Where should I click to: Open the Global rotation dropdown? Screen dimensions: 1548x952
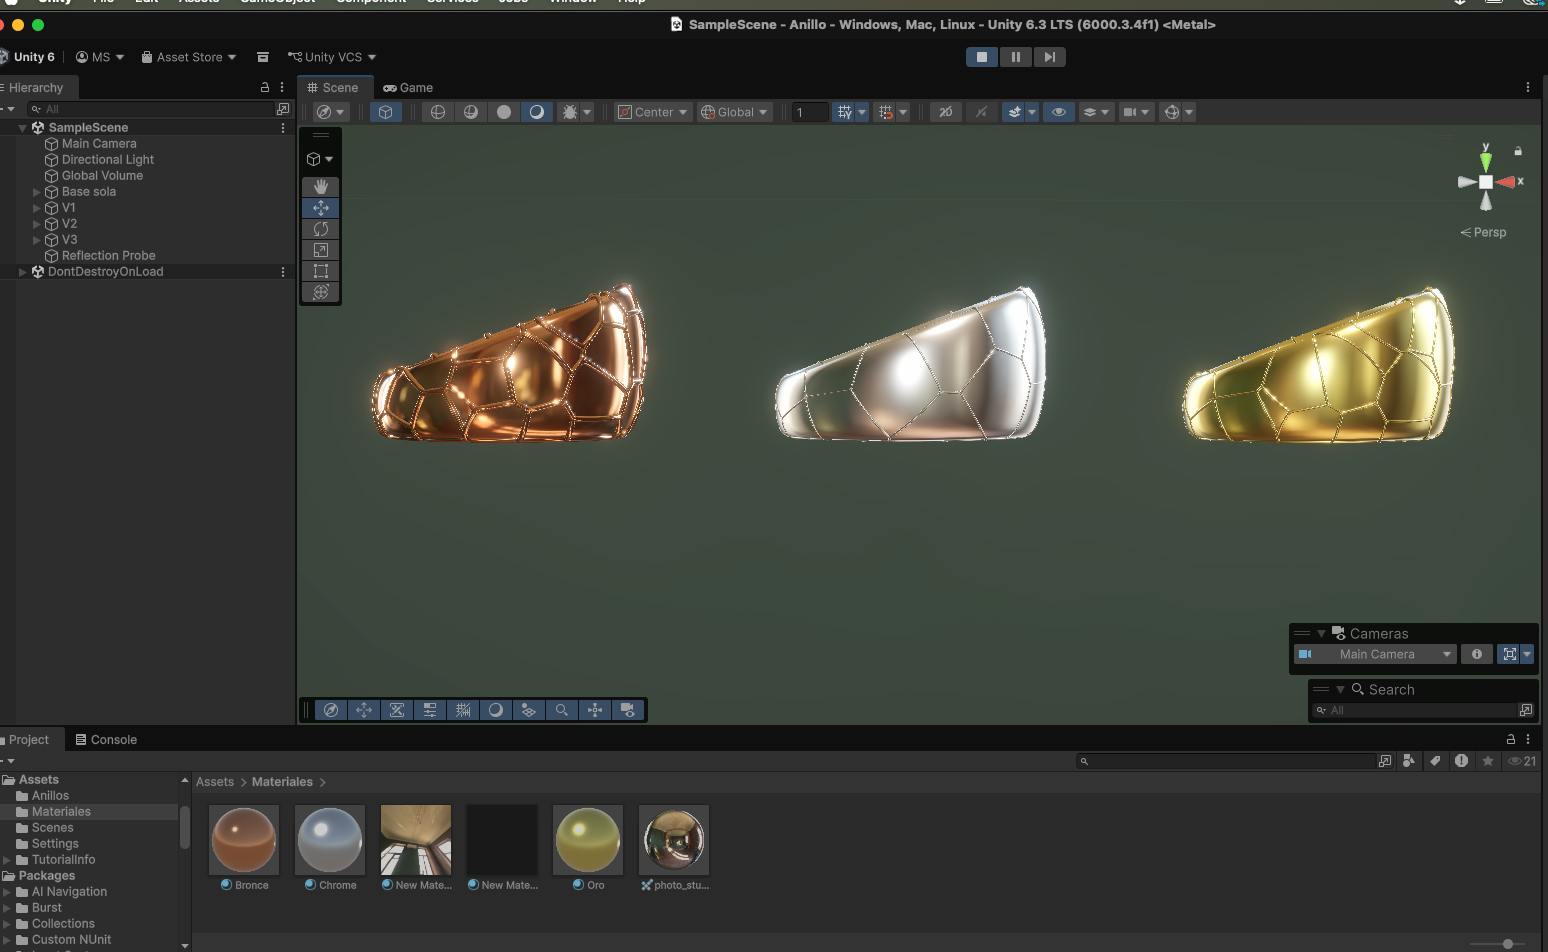click(x=734, y=112)
